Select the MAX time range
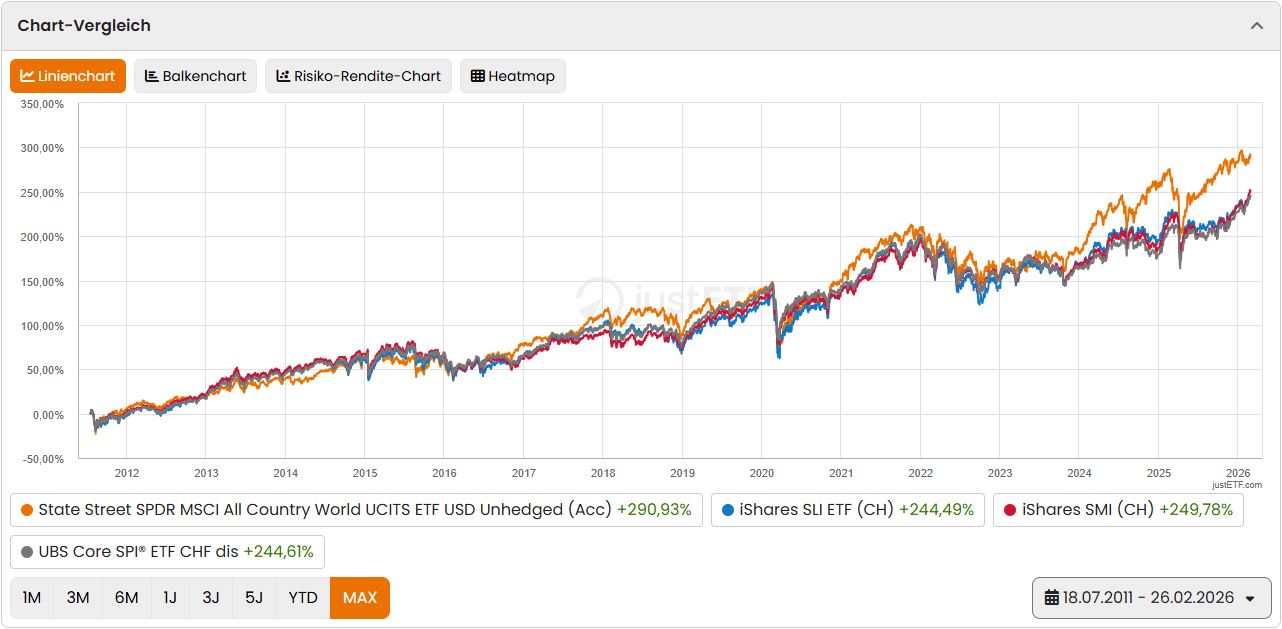Screen dimensions: 1282x629 (360, 598)
